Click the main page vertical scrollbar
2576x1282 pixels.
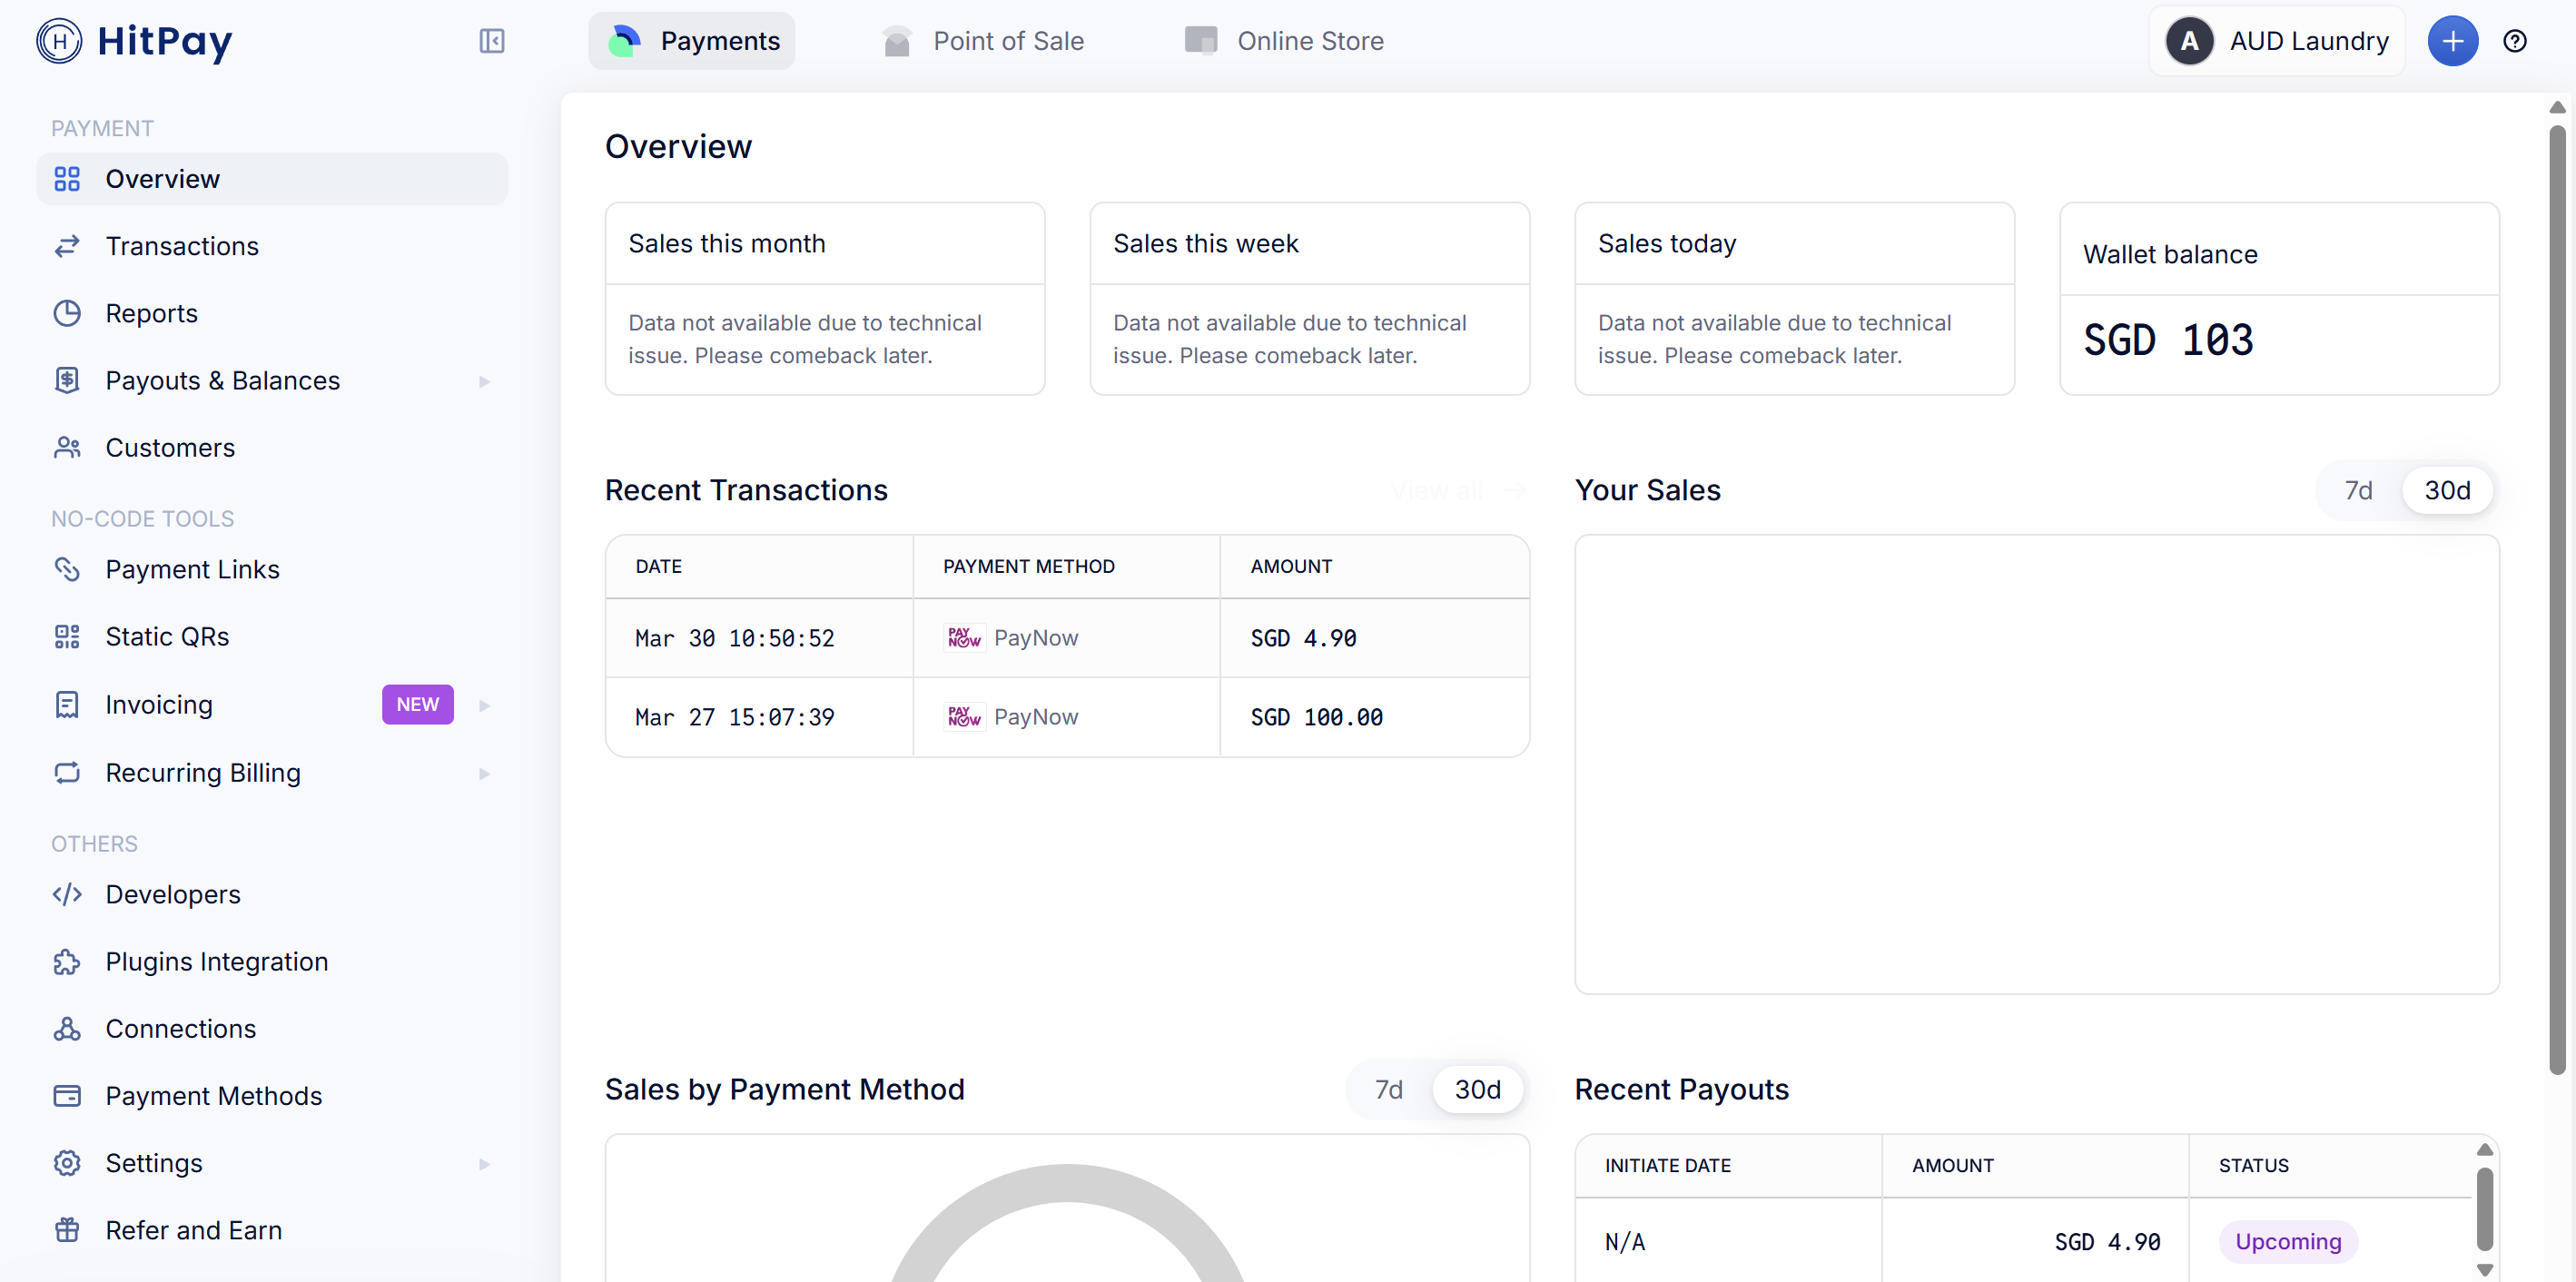pos(2556,600)
